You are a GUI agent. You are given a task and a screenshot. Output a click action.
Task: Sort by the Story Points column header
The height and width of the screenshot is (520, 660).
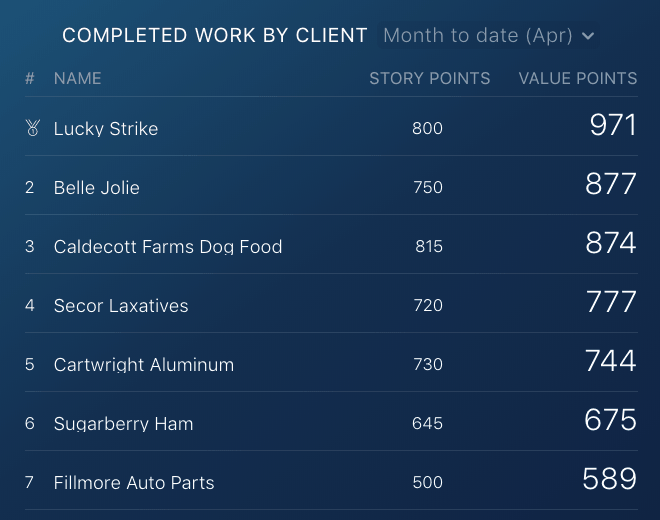click(x=429, y=78)
